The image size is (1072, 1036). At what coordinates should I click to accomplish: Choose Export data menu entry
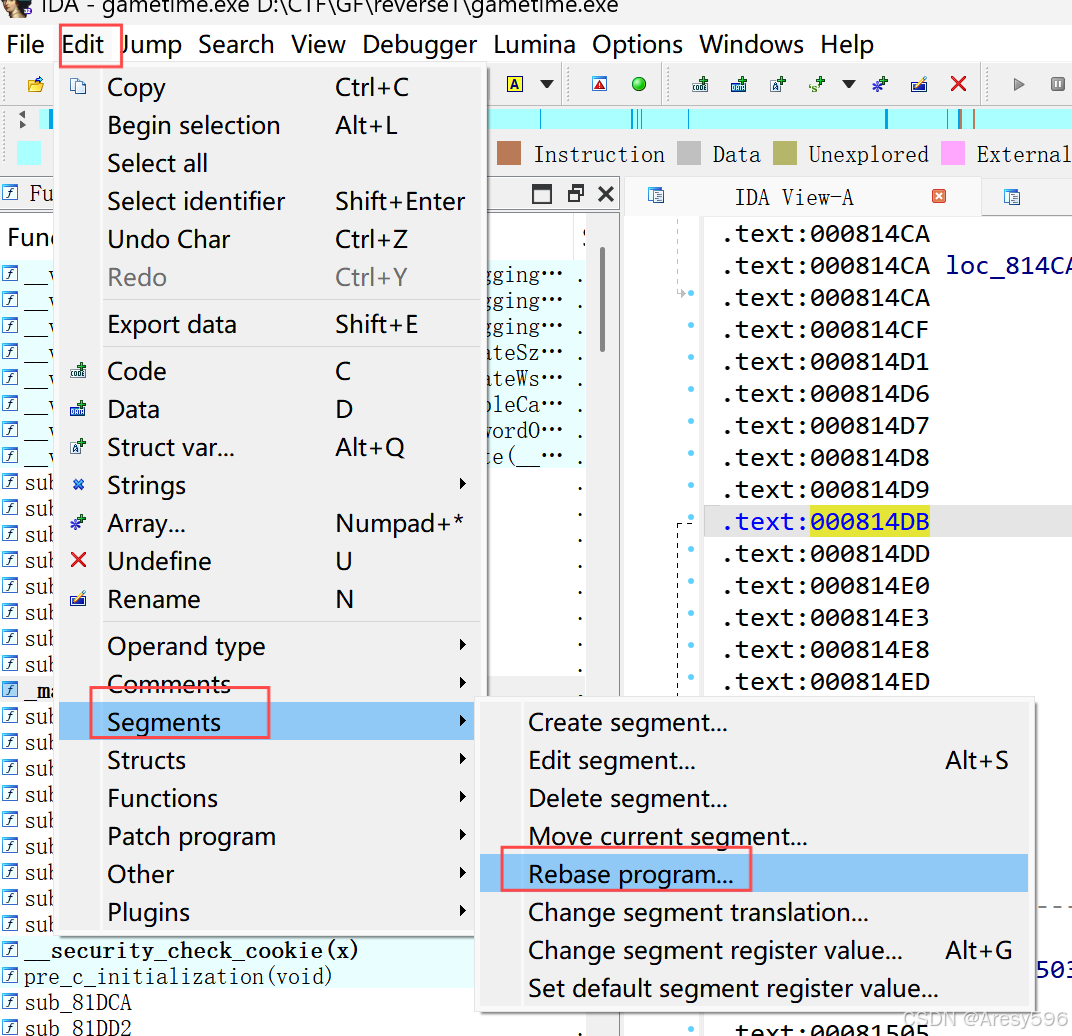point(267,324)
